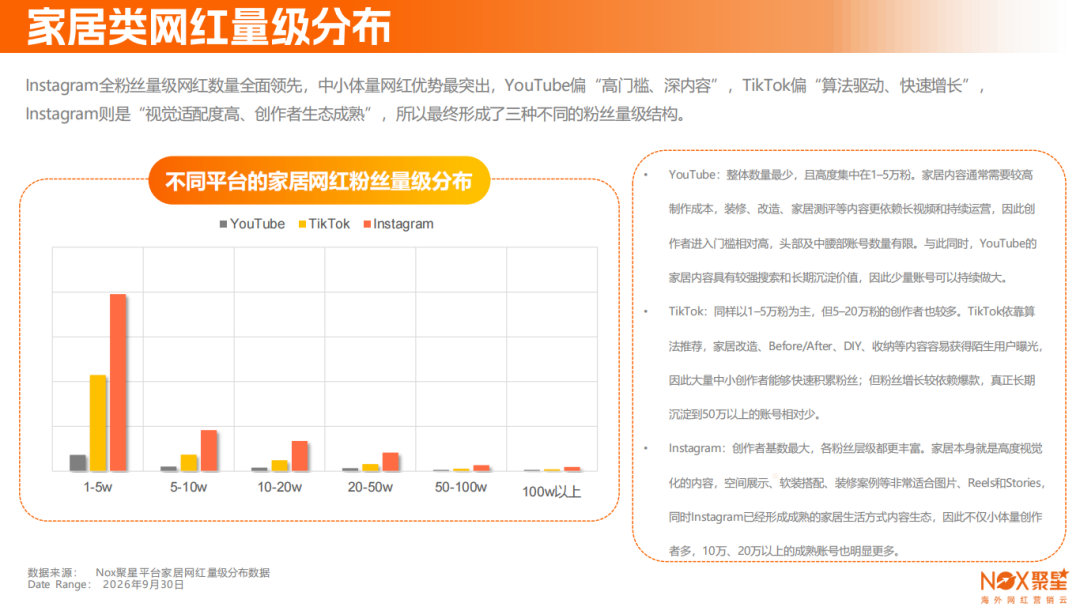Click the grey YouTube legend swatch
The image size is (1080, 607).
pyautogui.click(x=223, y=224)
